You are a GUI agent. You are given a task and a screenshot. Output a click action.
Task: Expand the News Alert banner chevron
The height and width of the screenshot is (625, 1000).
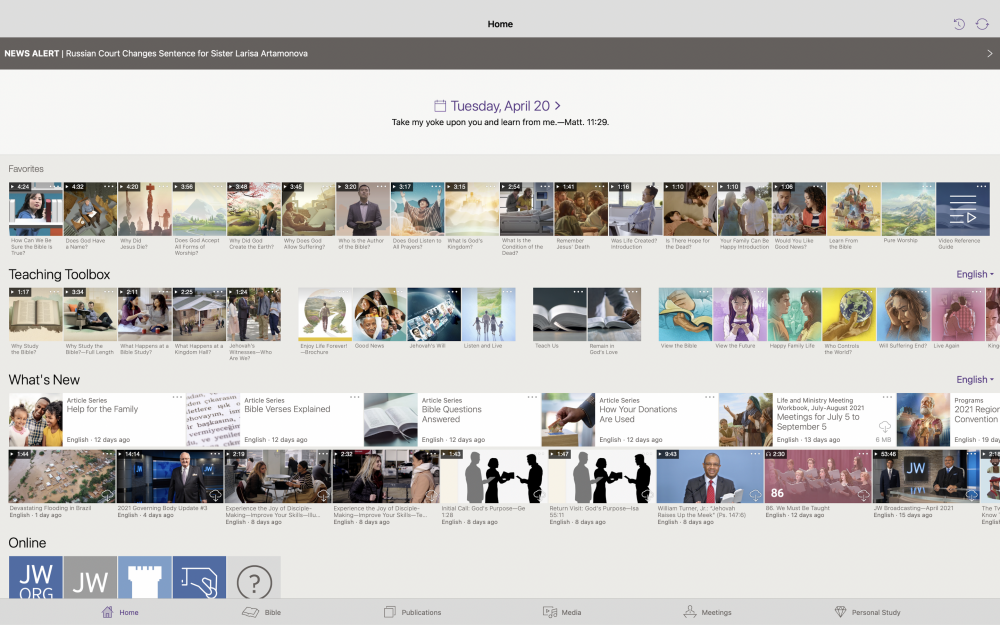(989, 54)
